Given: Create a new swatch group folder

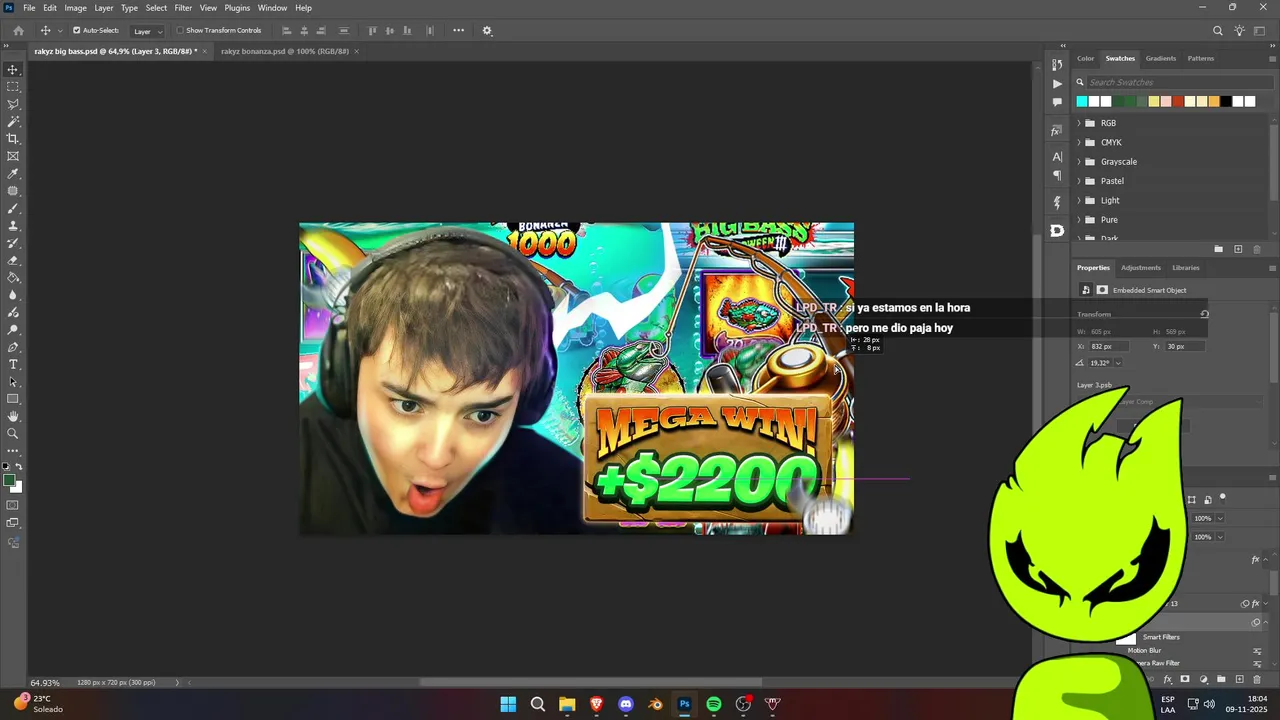Looking at the screenshot, I should pos(1218,249).
